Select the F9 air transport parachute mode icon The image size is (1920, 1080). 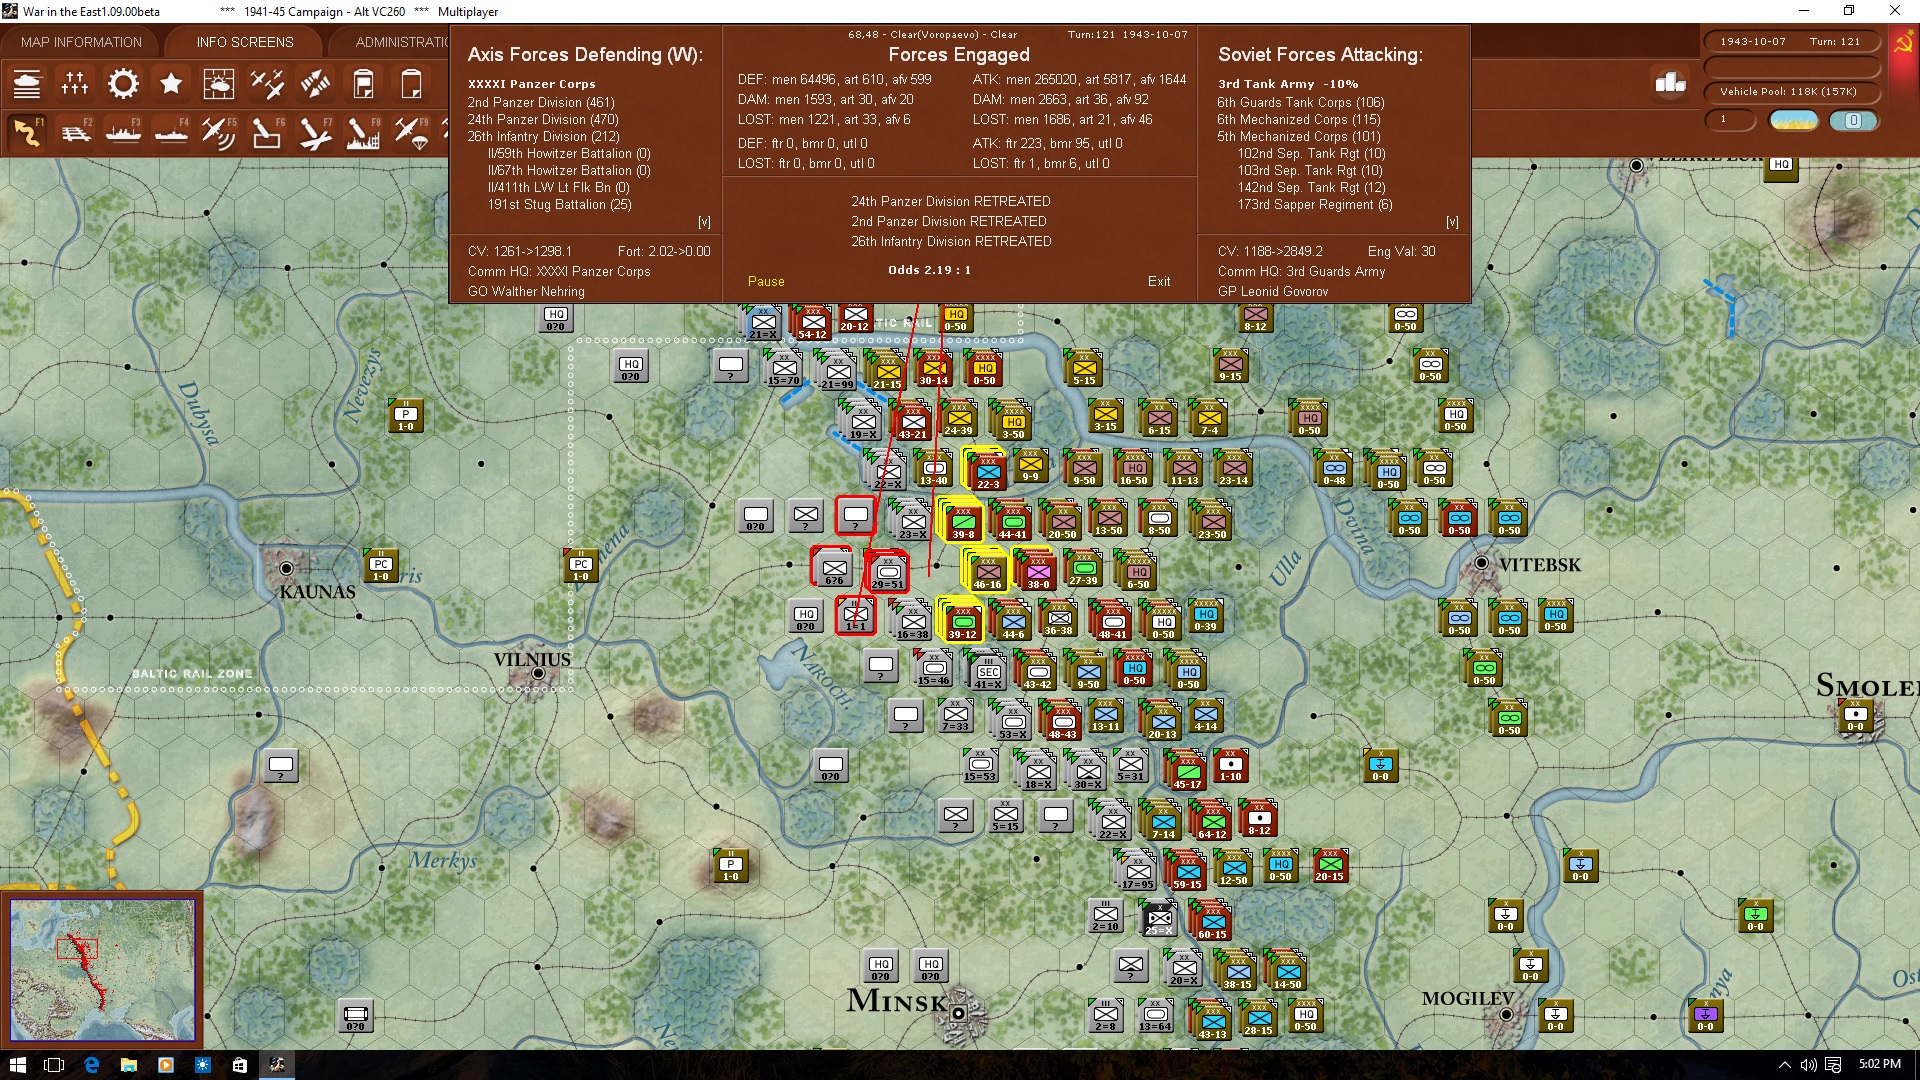tap(411, 132)
